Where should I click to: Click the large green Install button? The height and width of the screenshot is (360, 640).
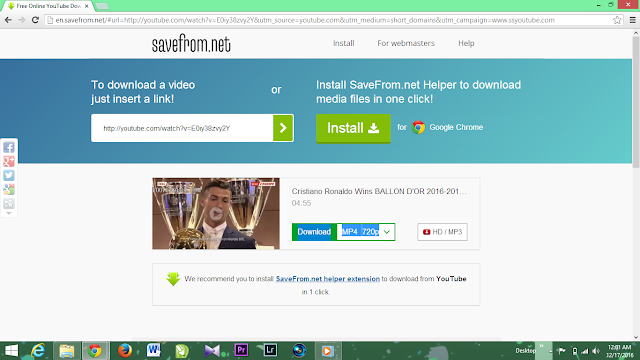click(x=353, y=128)
